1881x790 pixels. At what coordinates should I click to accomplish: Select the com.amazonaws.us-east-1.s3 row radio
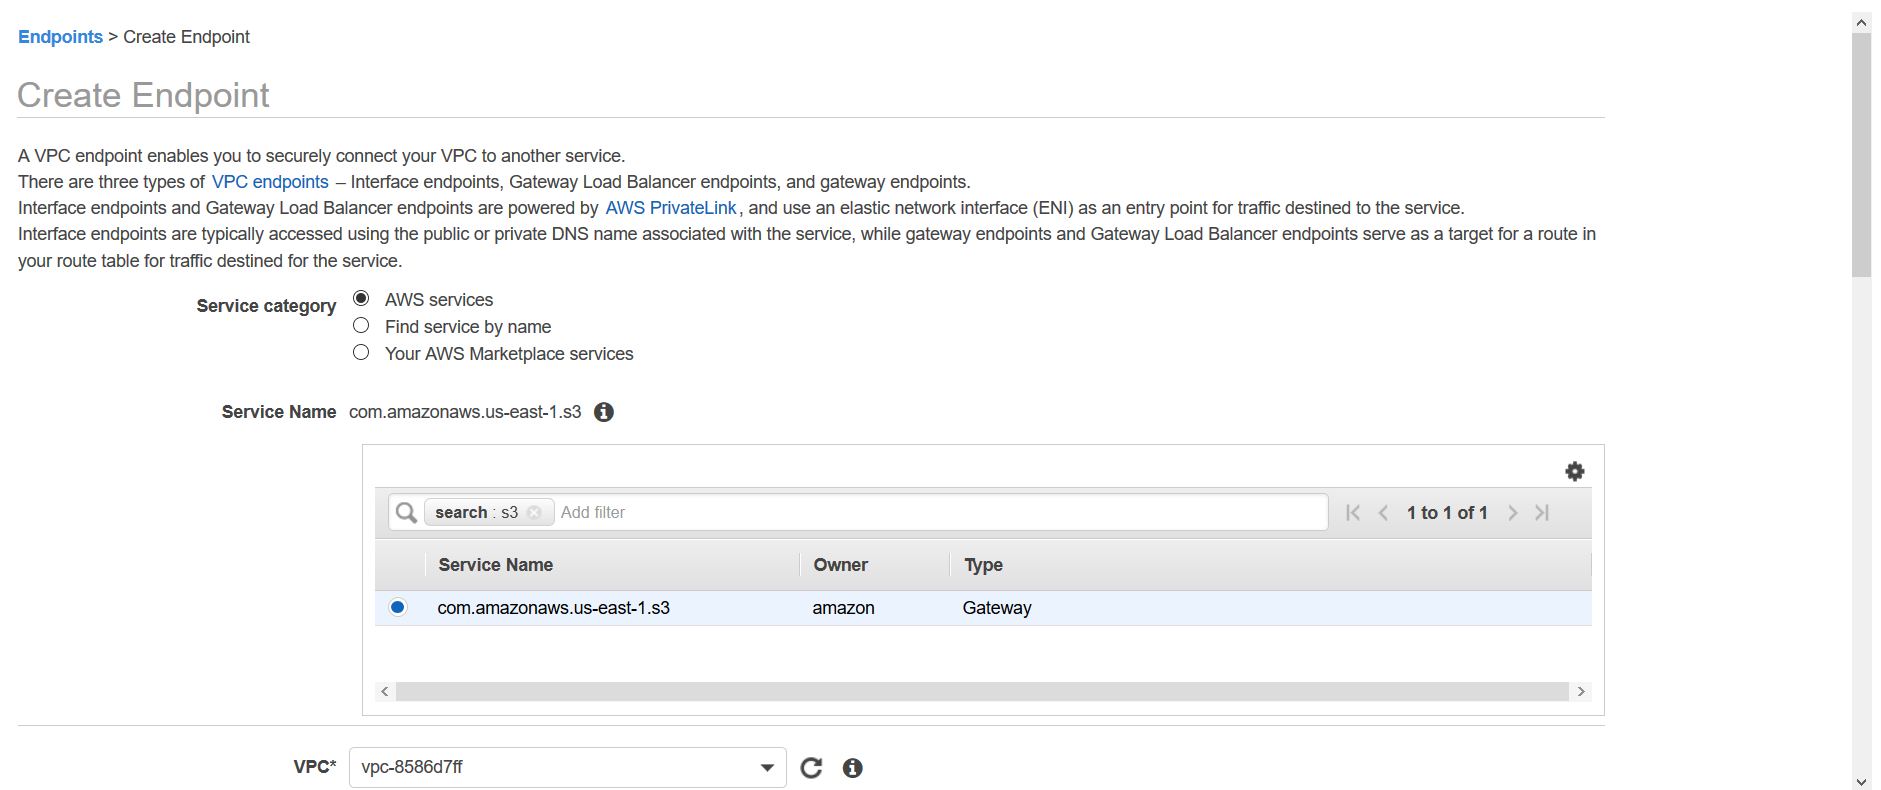point(398,607)
